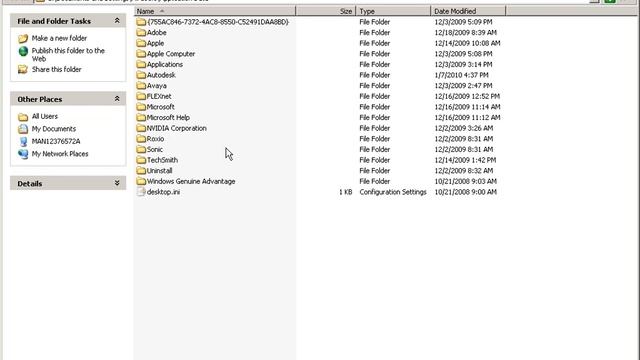Click the Windows Genuine Advantage folder icon
This screenshot has height=360, width=640.
click(x=141, y=181)
